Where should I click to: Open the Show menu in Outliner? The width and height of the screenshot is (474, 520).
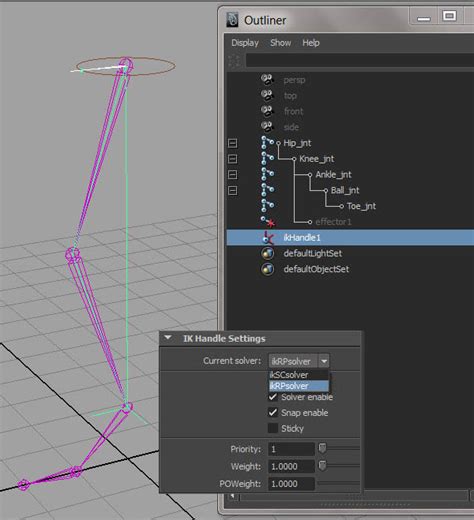click(281, 43)
